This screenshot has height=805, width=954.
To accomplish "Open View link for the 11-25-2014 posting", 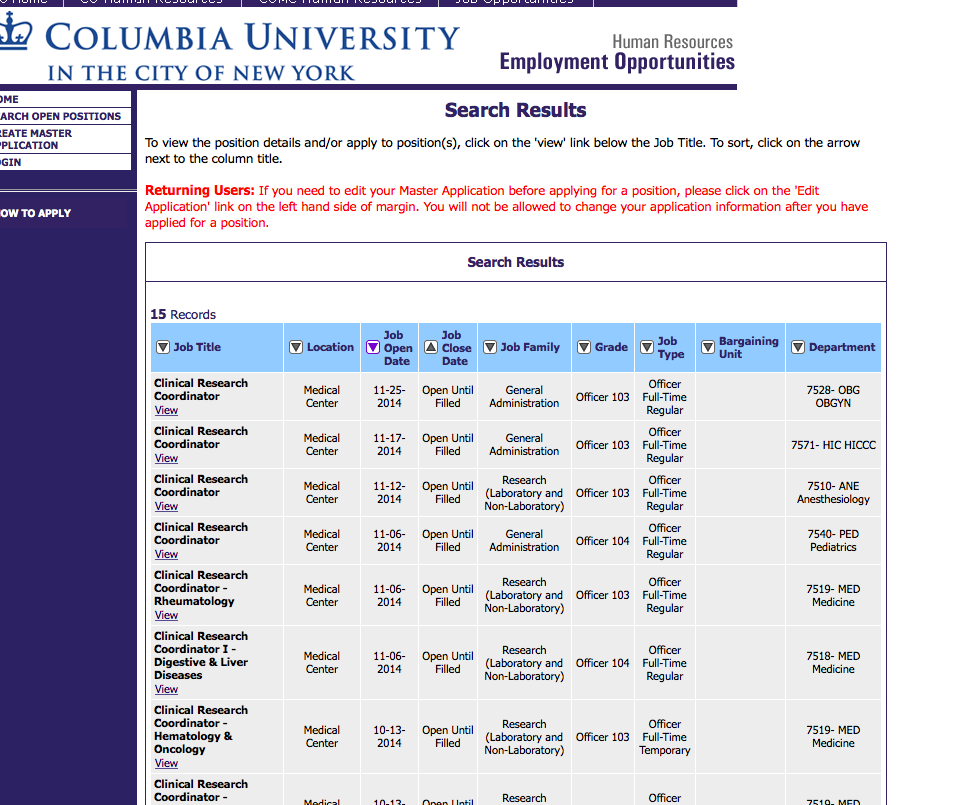I will [166, 410].
